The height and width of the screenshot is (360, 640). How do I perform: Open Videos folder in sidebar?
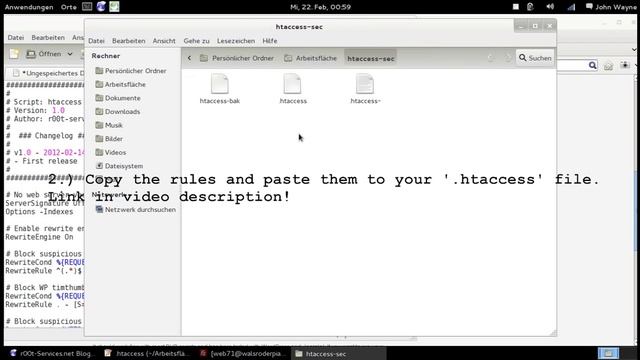tap(111, 152)
